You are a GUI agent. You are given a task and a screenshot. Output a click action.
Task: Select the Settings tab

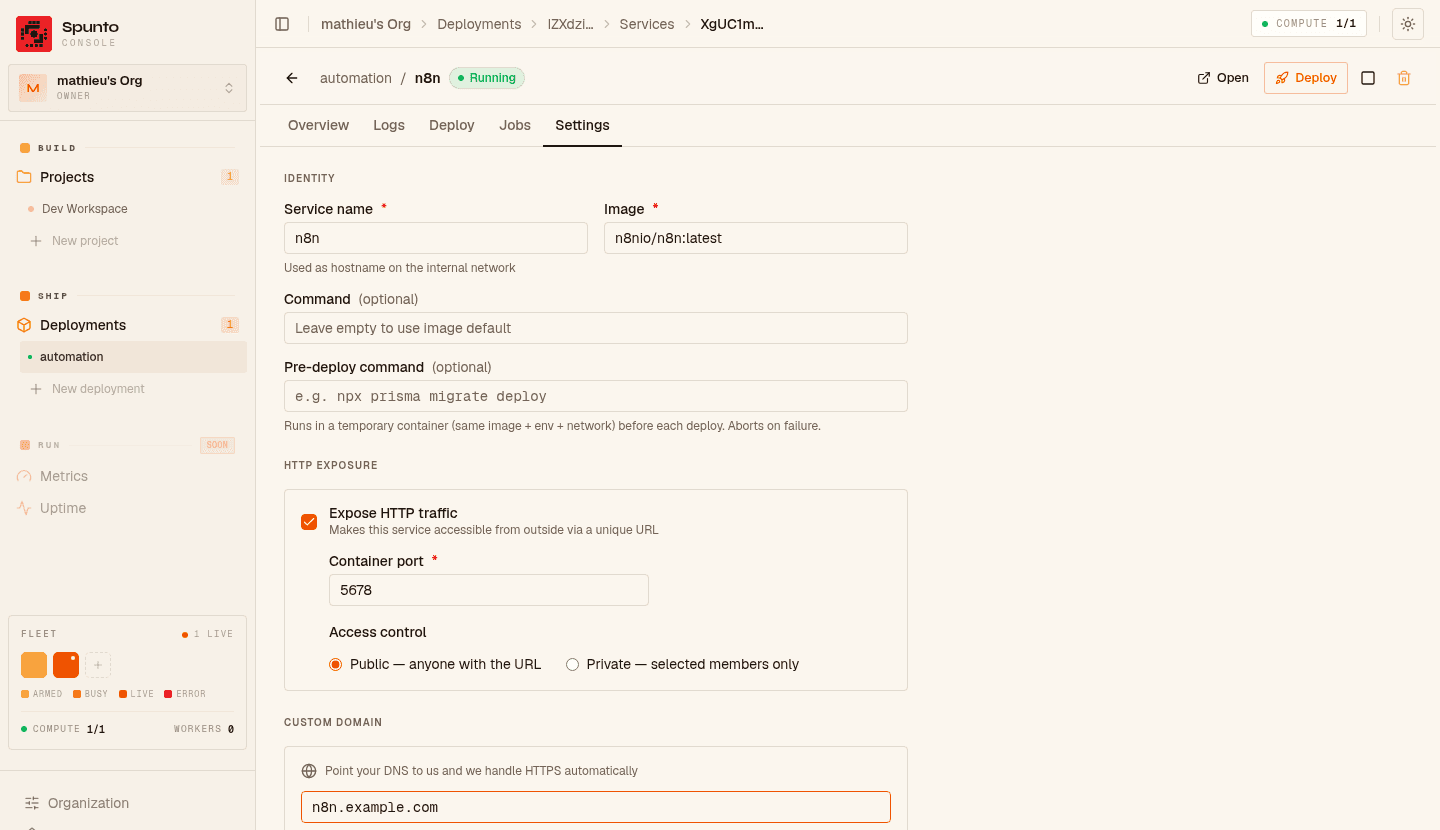pyautogui.click(x=582, y=125)
